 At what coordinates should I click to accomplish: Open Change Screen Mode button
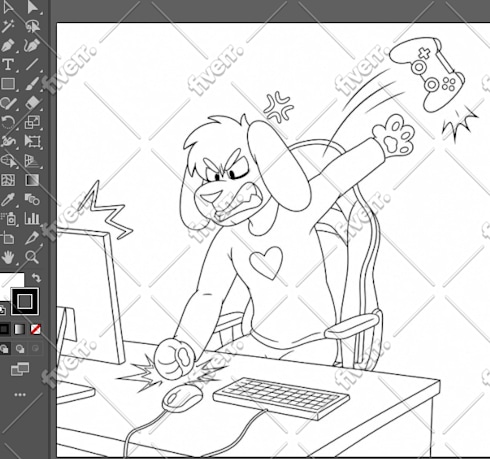20,369
